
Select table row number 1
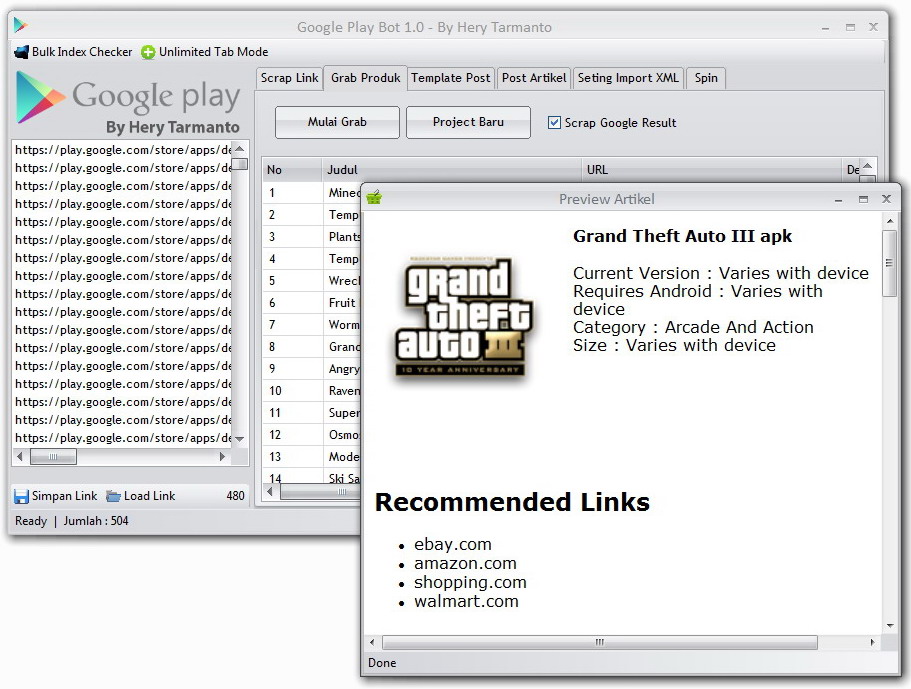click(x=311, y=192)
